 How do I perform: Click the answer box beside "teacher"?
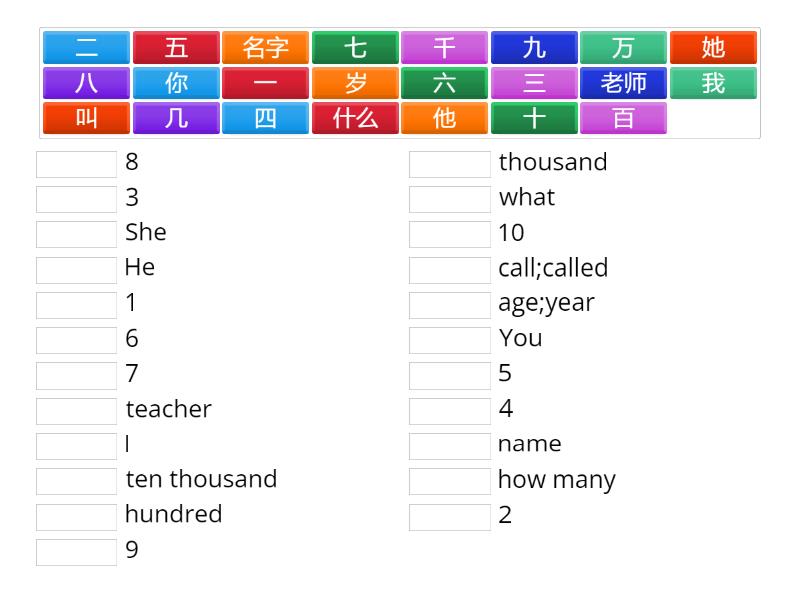pyautogui.click(x=77, y=411)
